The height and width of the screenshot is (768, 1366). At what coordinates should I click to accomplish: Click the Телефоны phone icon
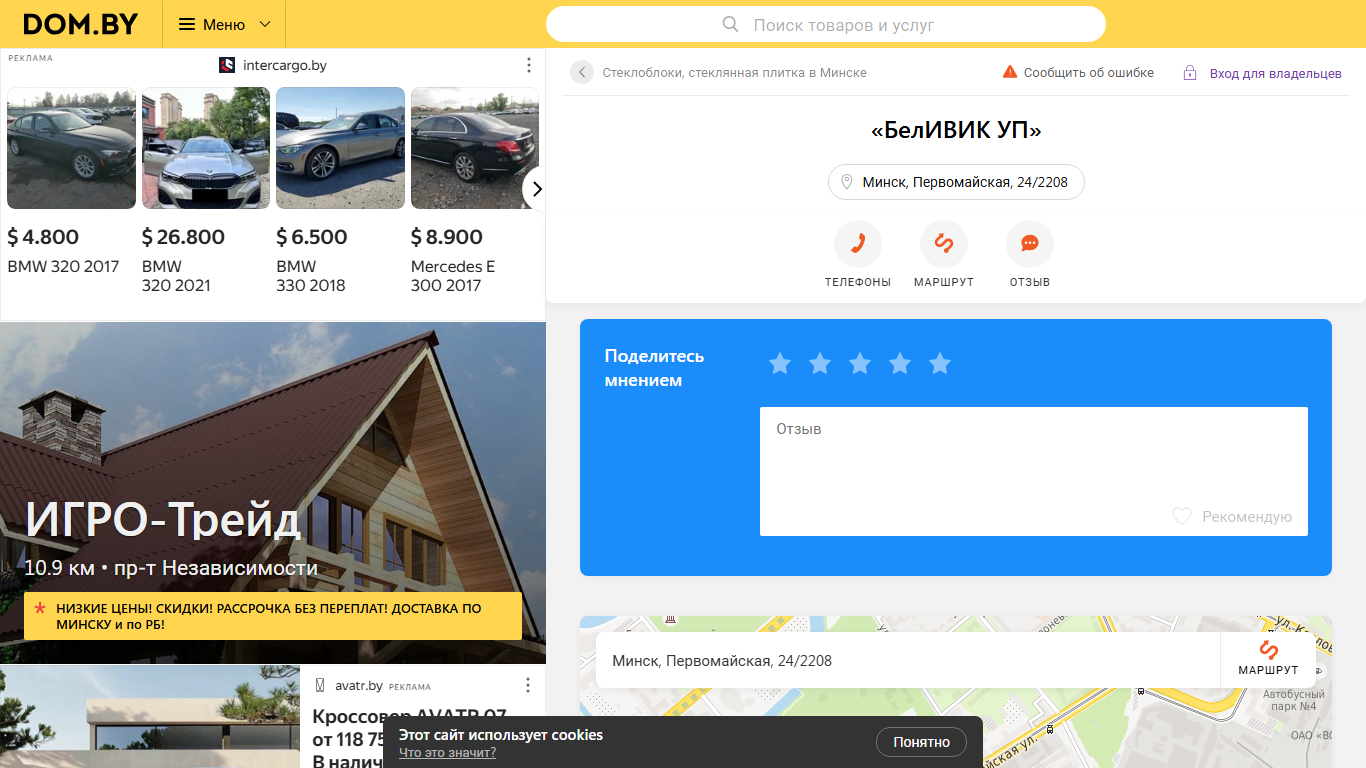point(858,244)
